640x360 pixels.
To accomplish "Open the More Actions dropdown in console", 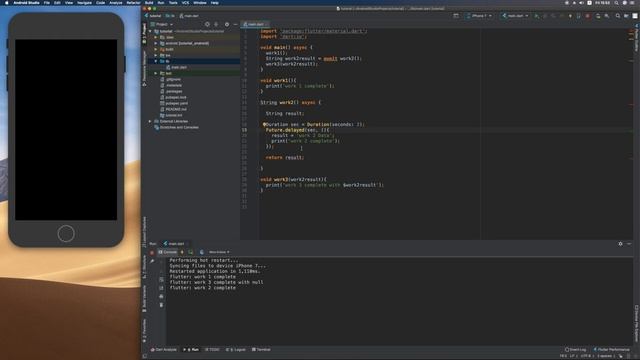I will coord(219,252).
